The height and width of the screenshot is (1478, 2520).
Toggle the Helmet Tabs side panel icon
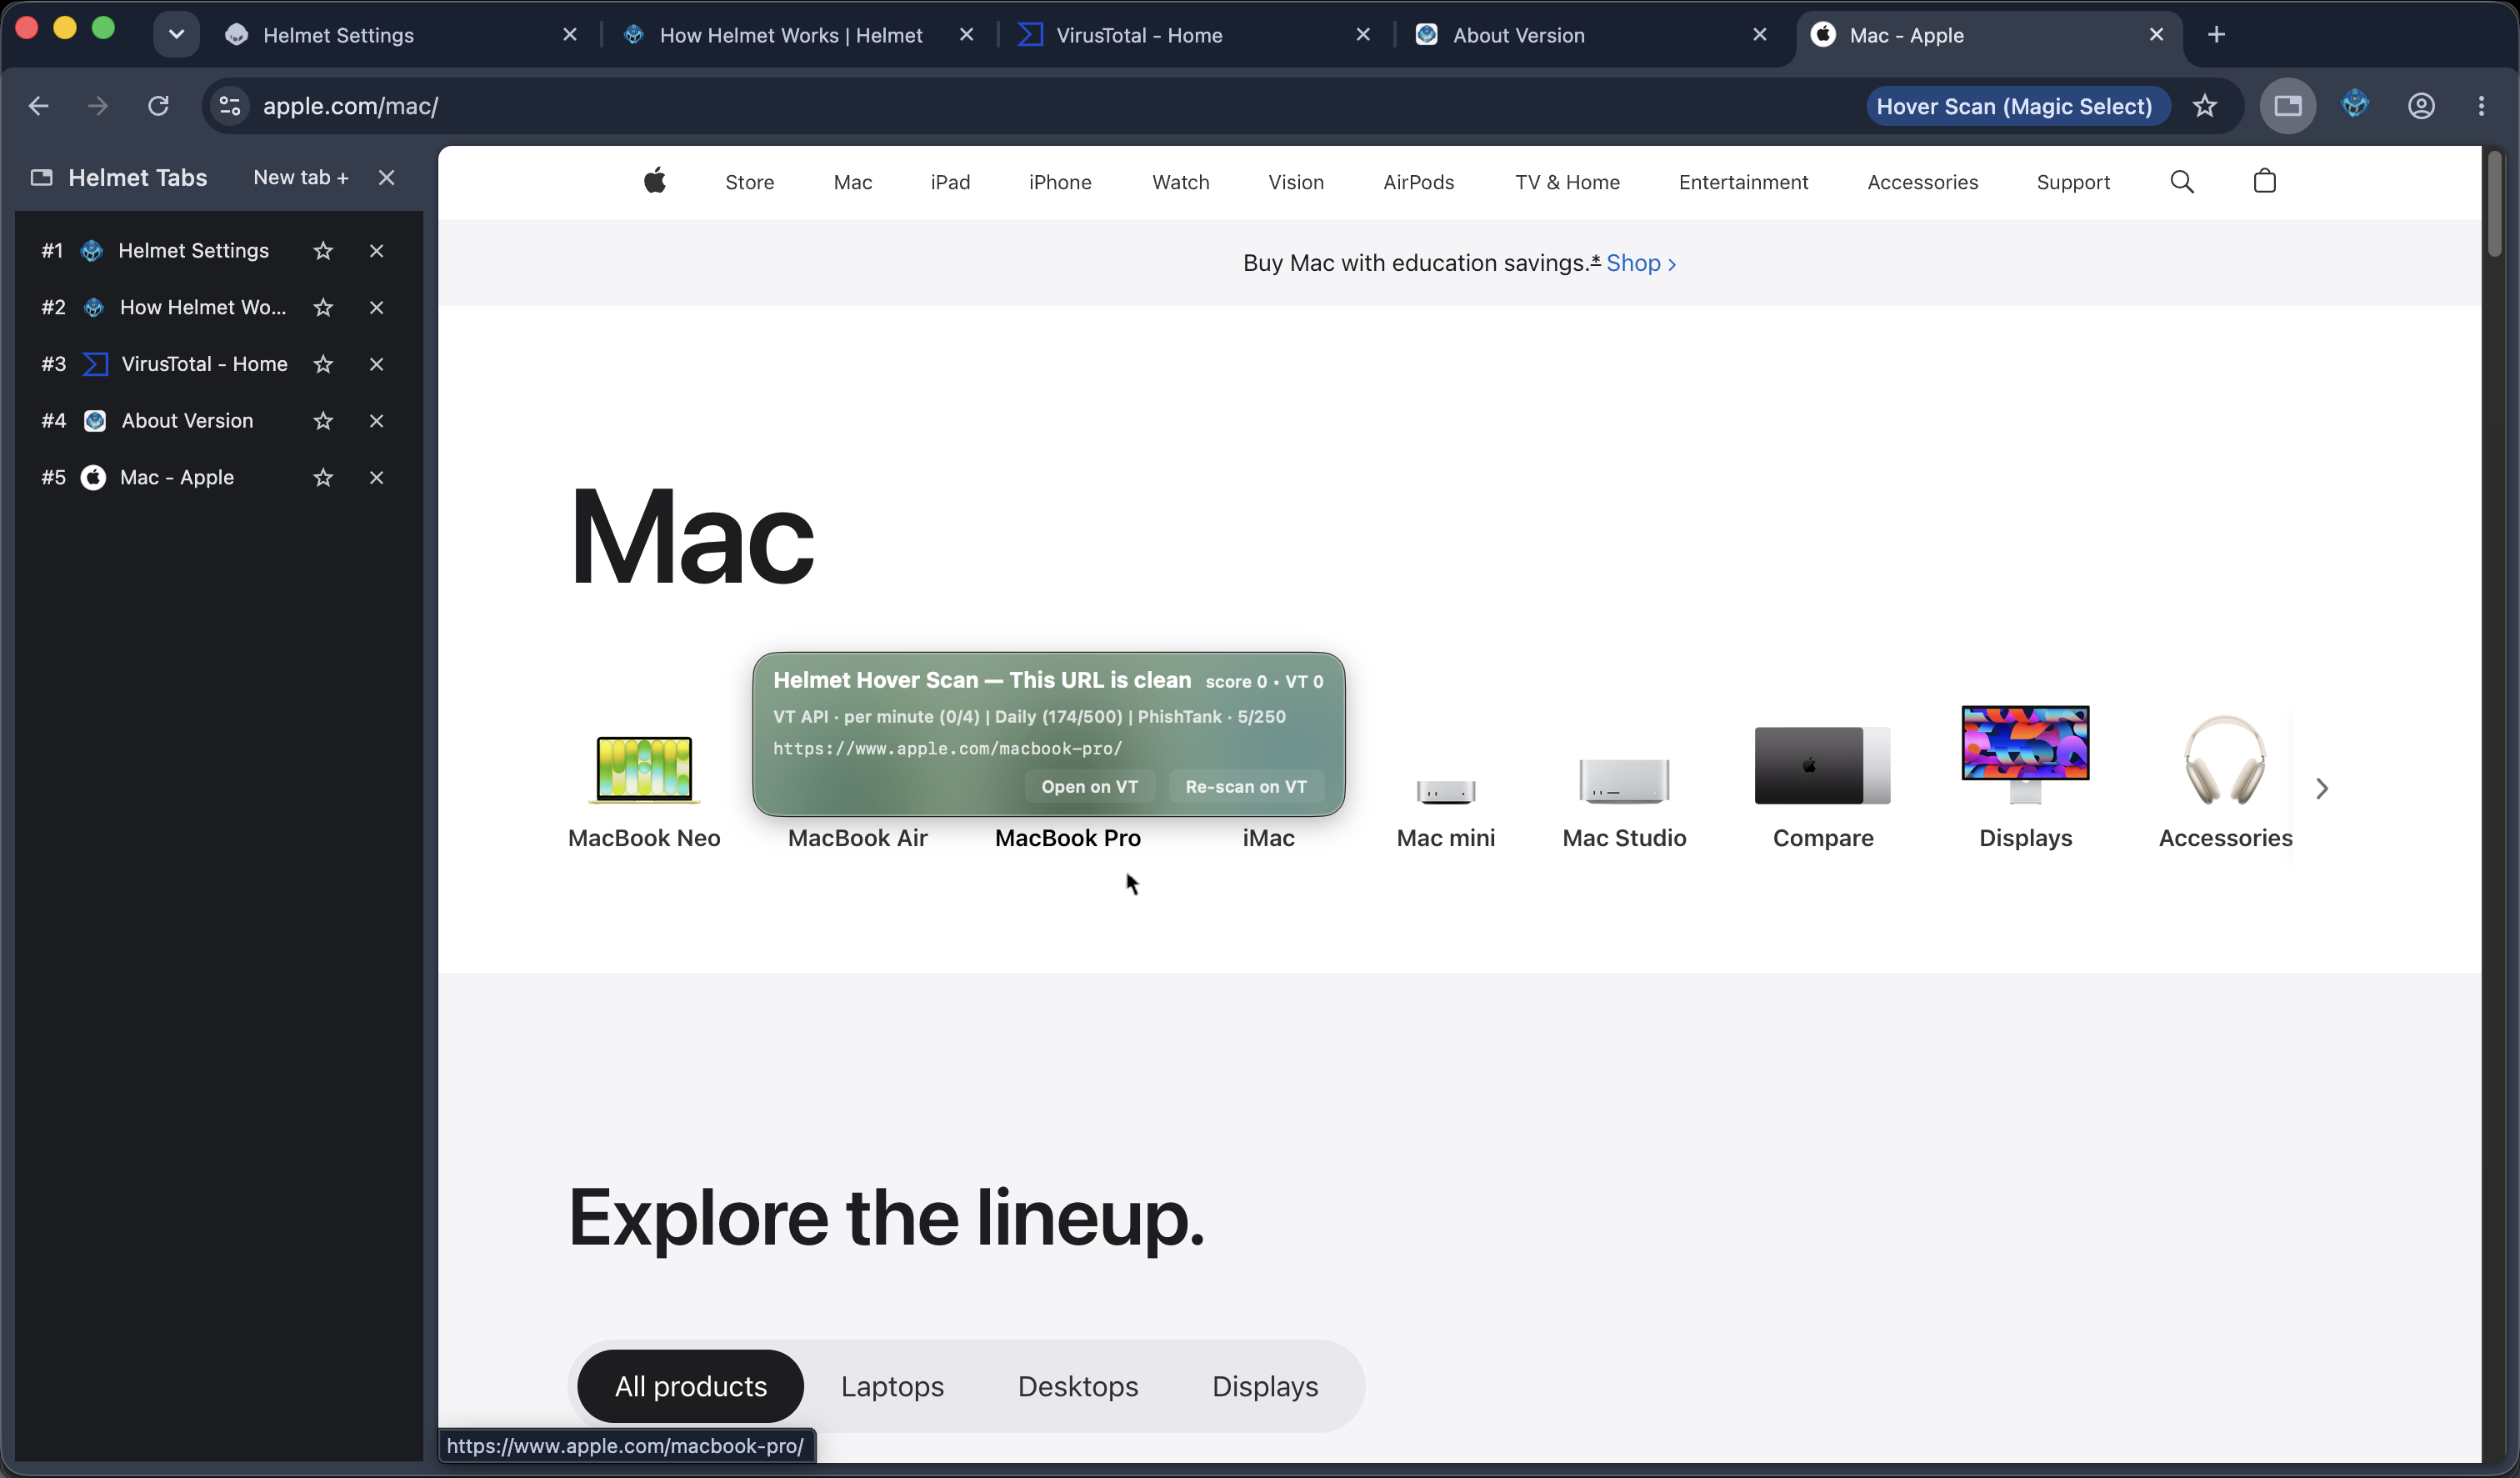(2288, 105)
